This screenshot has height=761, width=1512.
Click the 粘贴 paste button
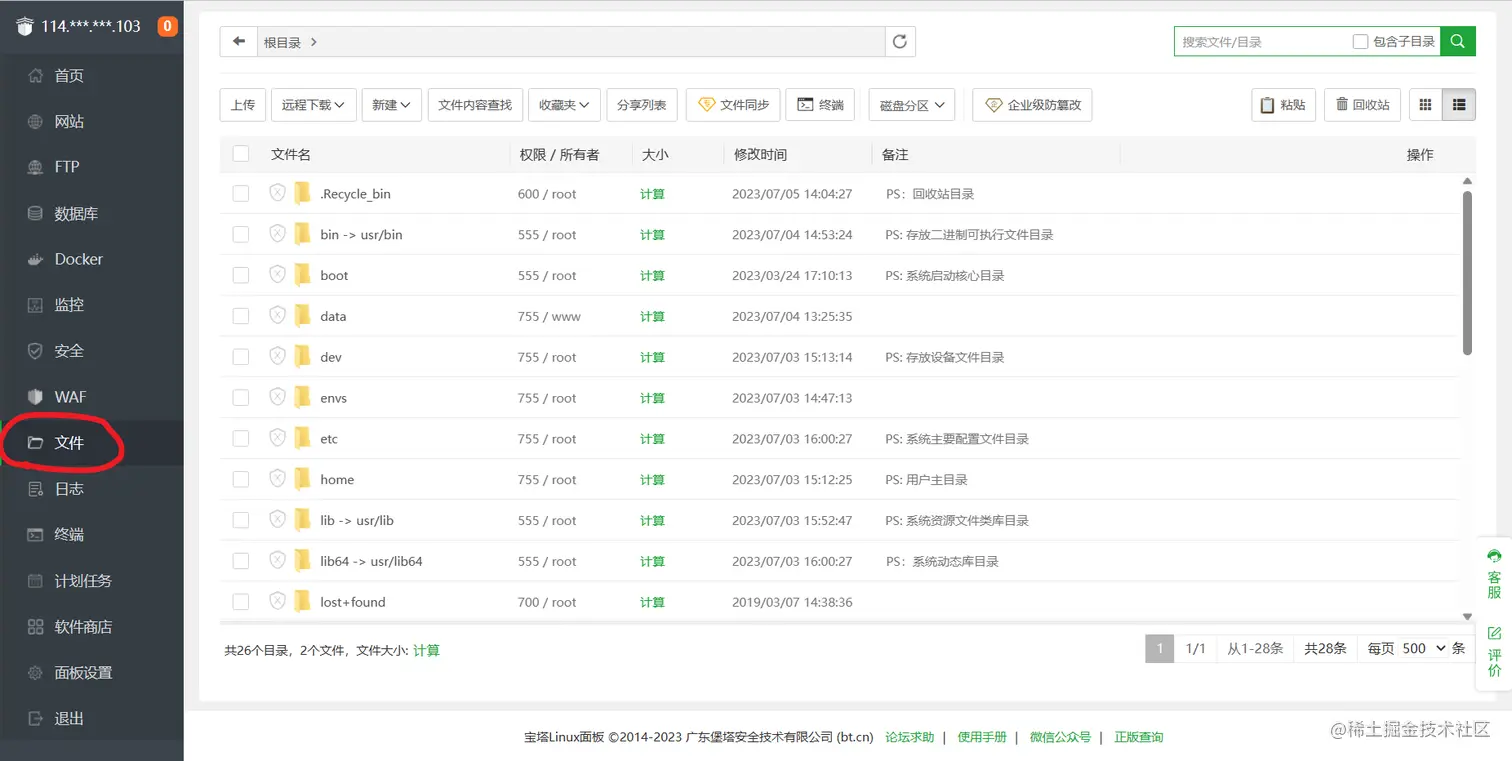pos(1283,105)
